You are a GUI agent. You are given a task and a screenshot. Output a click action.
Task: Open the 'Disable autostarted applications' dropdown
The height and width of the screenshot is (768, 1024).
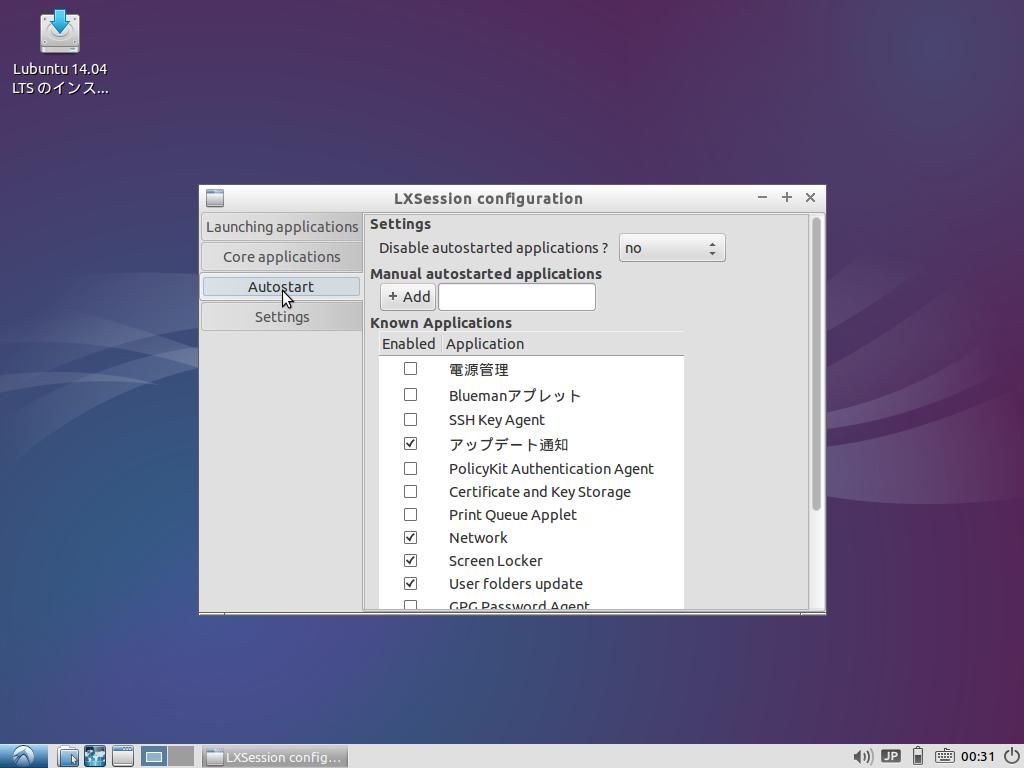point(671,247)
